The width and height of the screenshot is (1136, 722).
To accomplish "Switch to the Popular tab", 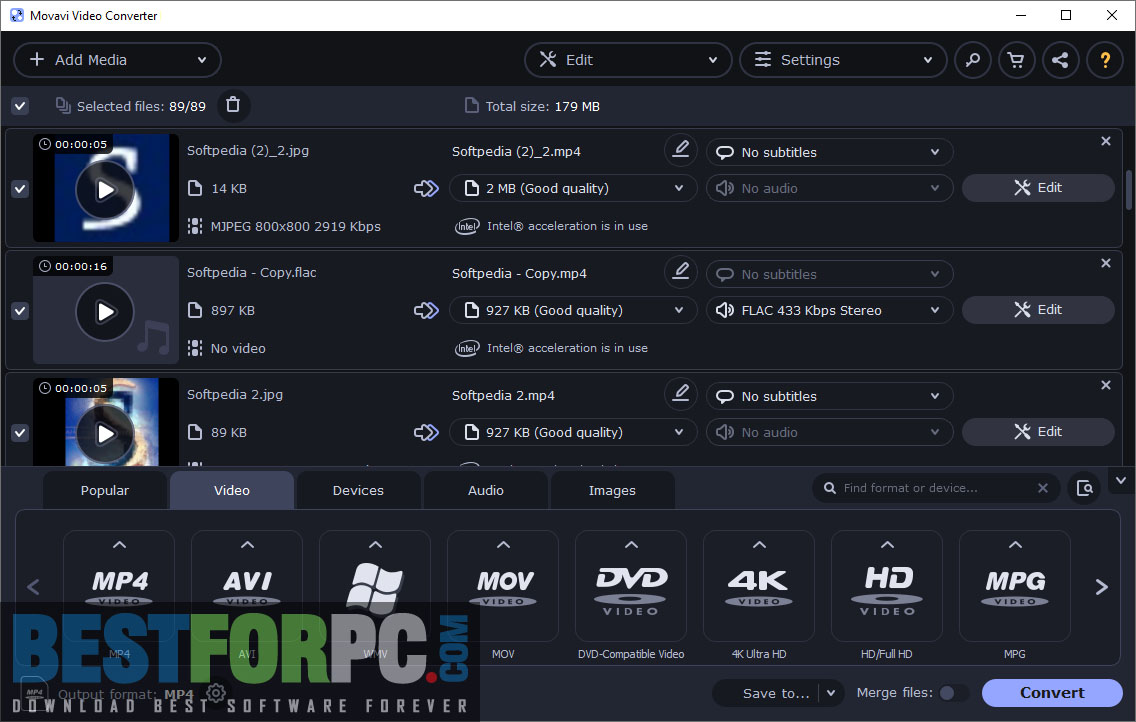I will pyautogui.click(x=105, y=490).
